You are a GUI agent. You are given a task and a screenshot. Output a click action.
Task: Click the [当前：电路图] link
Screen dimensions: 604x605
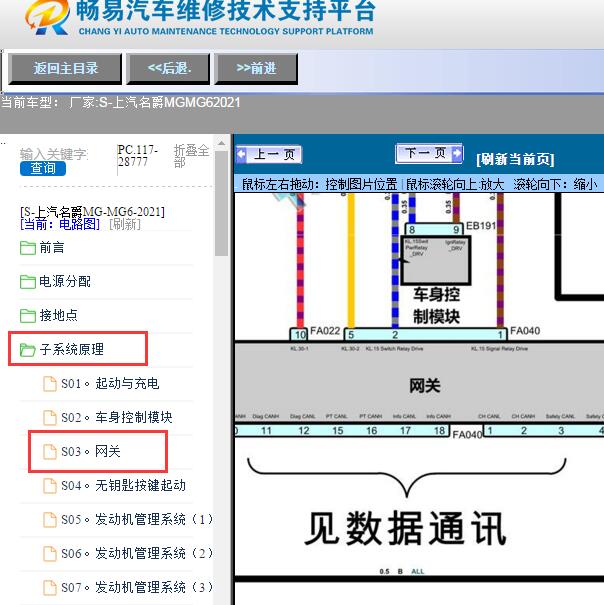pos(60,224)
